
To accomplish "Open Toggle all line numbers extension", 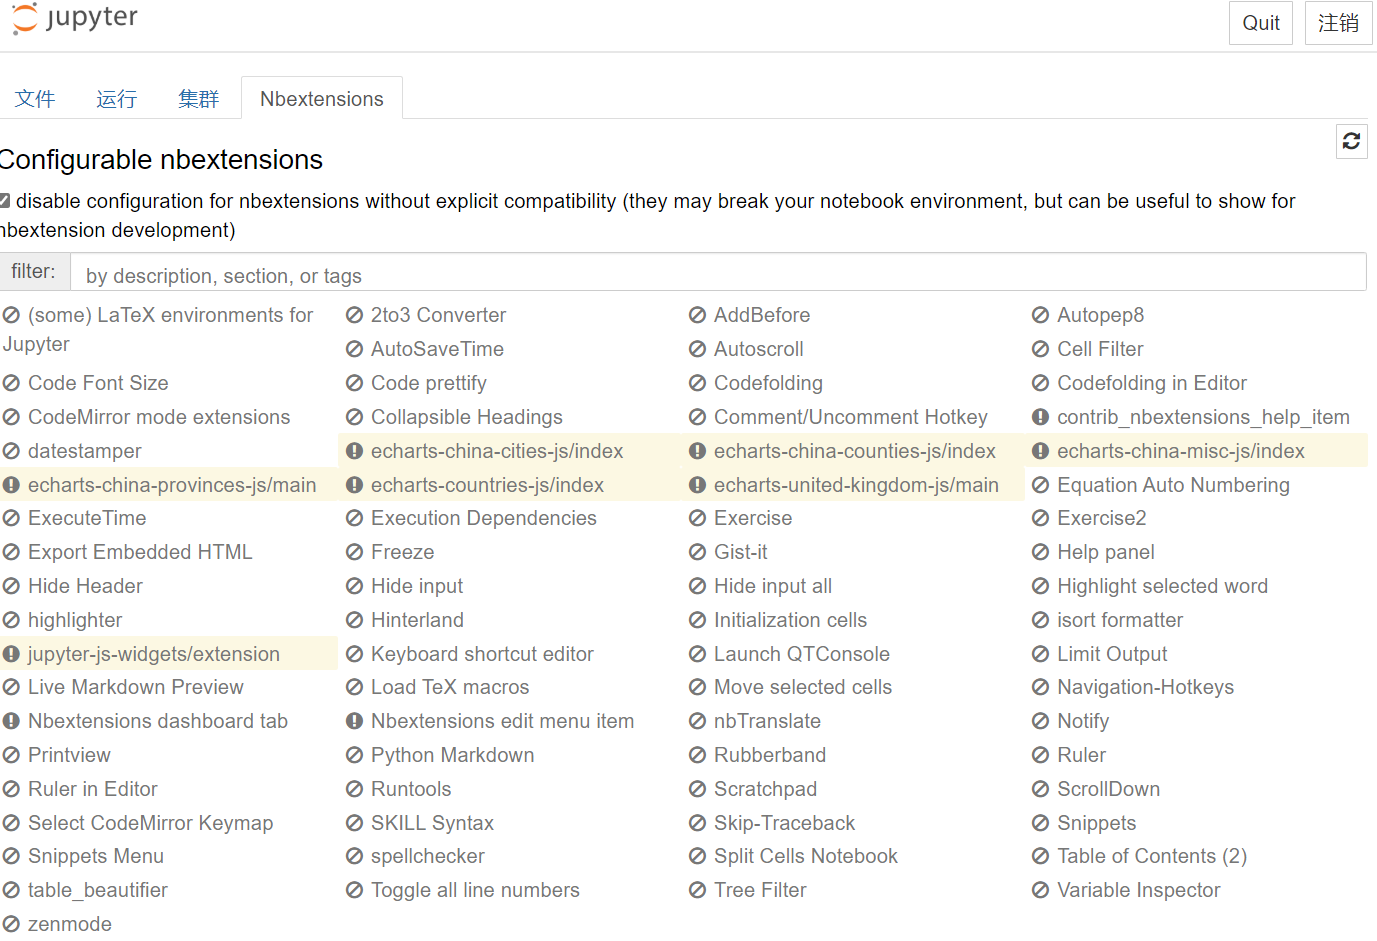I will 475,890.
